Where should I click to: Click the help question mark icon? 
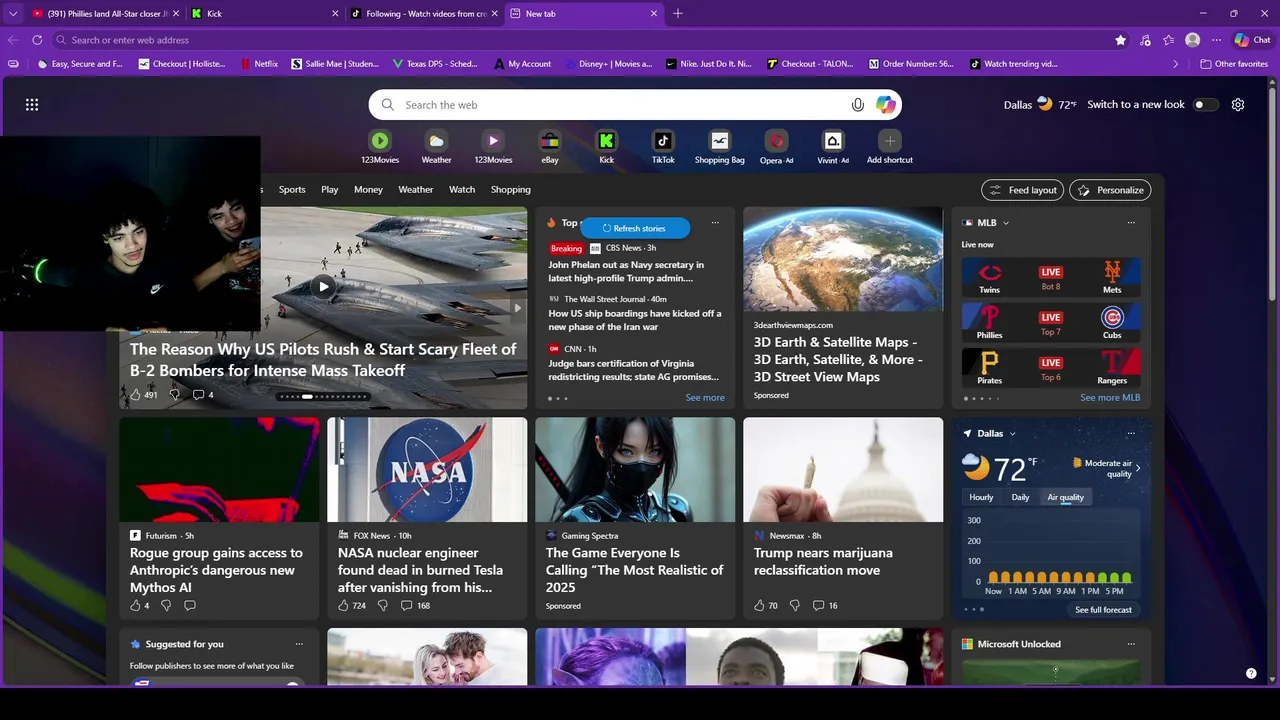[x=1251, y=674]
